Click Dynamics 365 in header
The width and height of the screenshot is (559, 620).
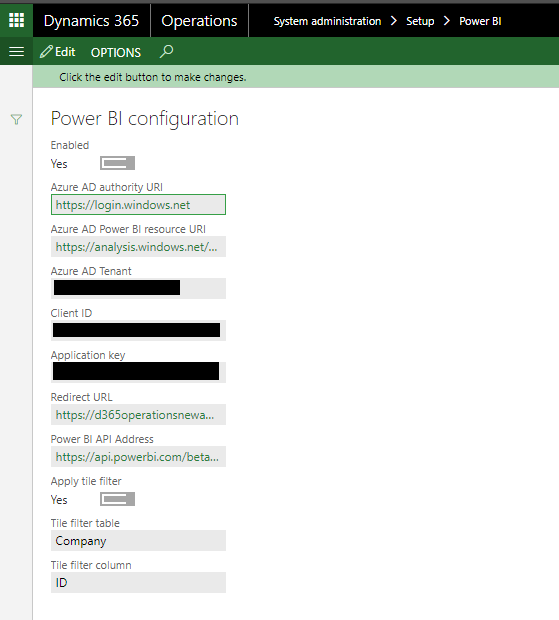91,21
